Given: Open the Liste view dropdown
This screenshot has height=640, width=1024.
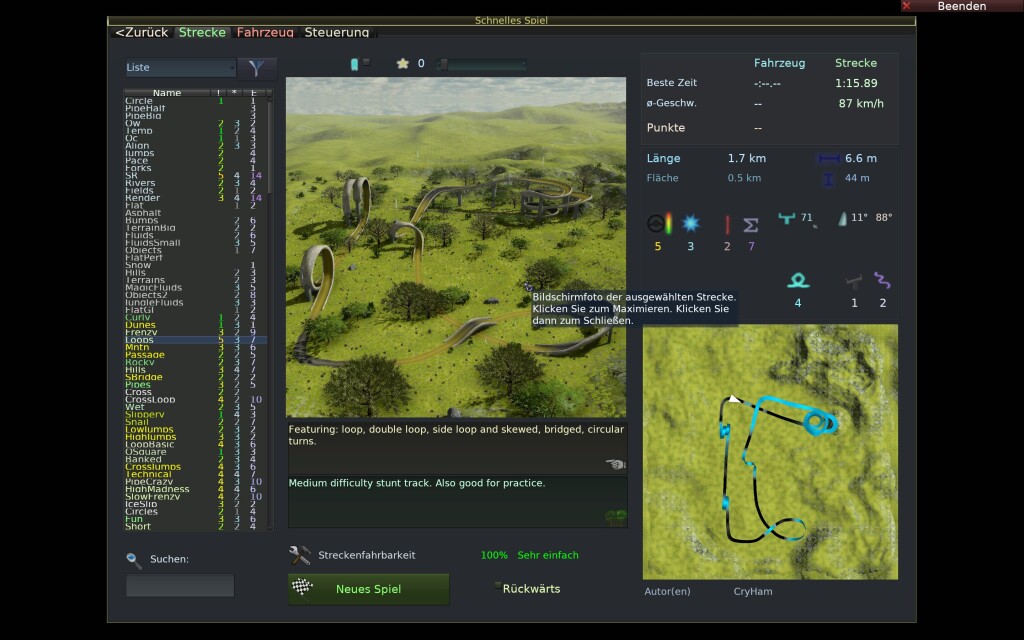Looking at the screenshot, I should tap(180, 68).
